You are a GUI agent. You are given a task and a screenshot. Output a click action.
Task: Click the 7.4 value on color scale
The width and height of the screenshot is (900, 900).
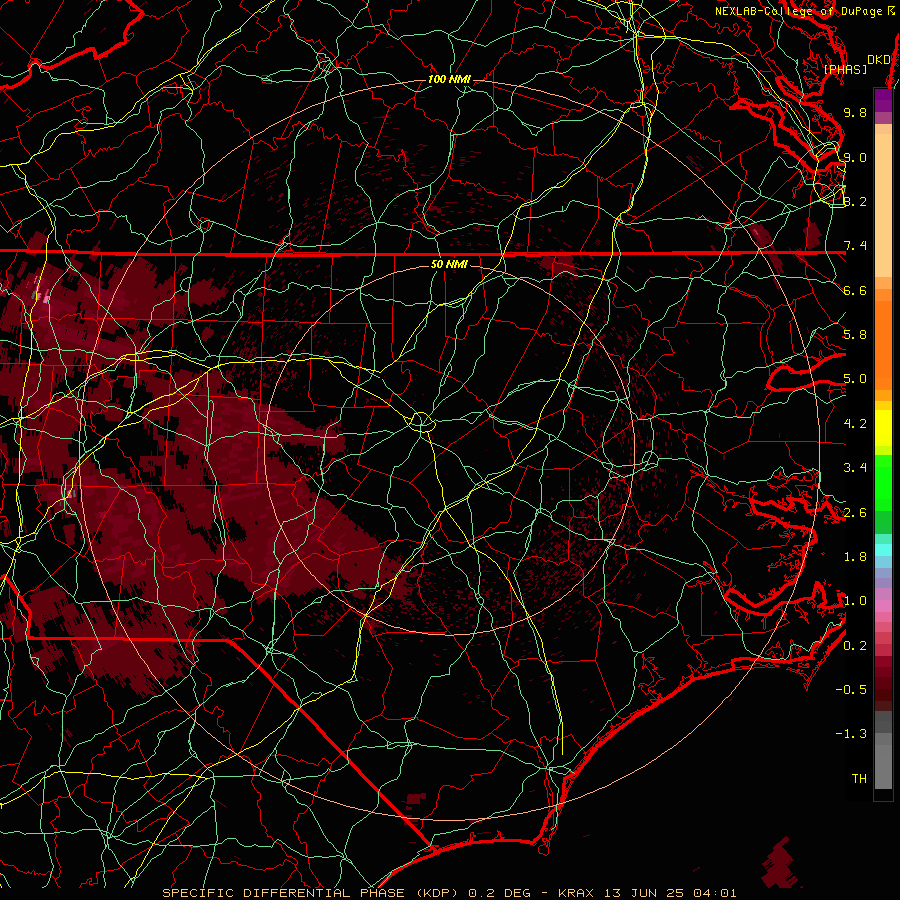pyautogui.click(x=855, y=246)
